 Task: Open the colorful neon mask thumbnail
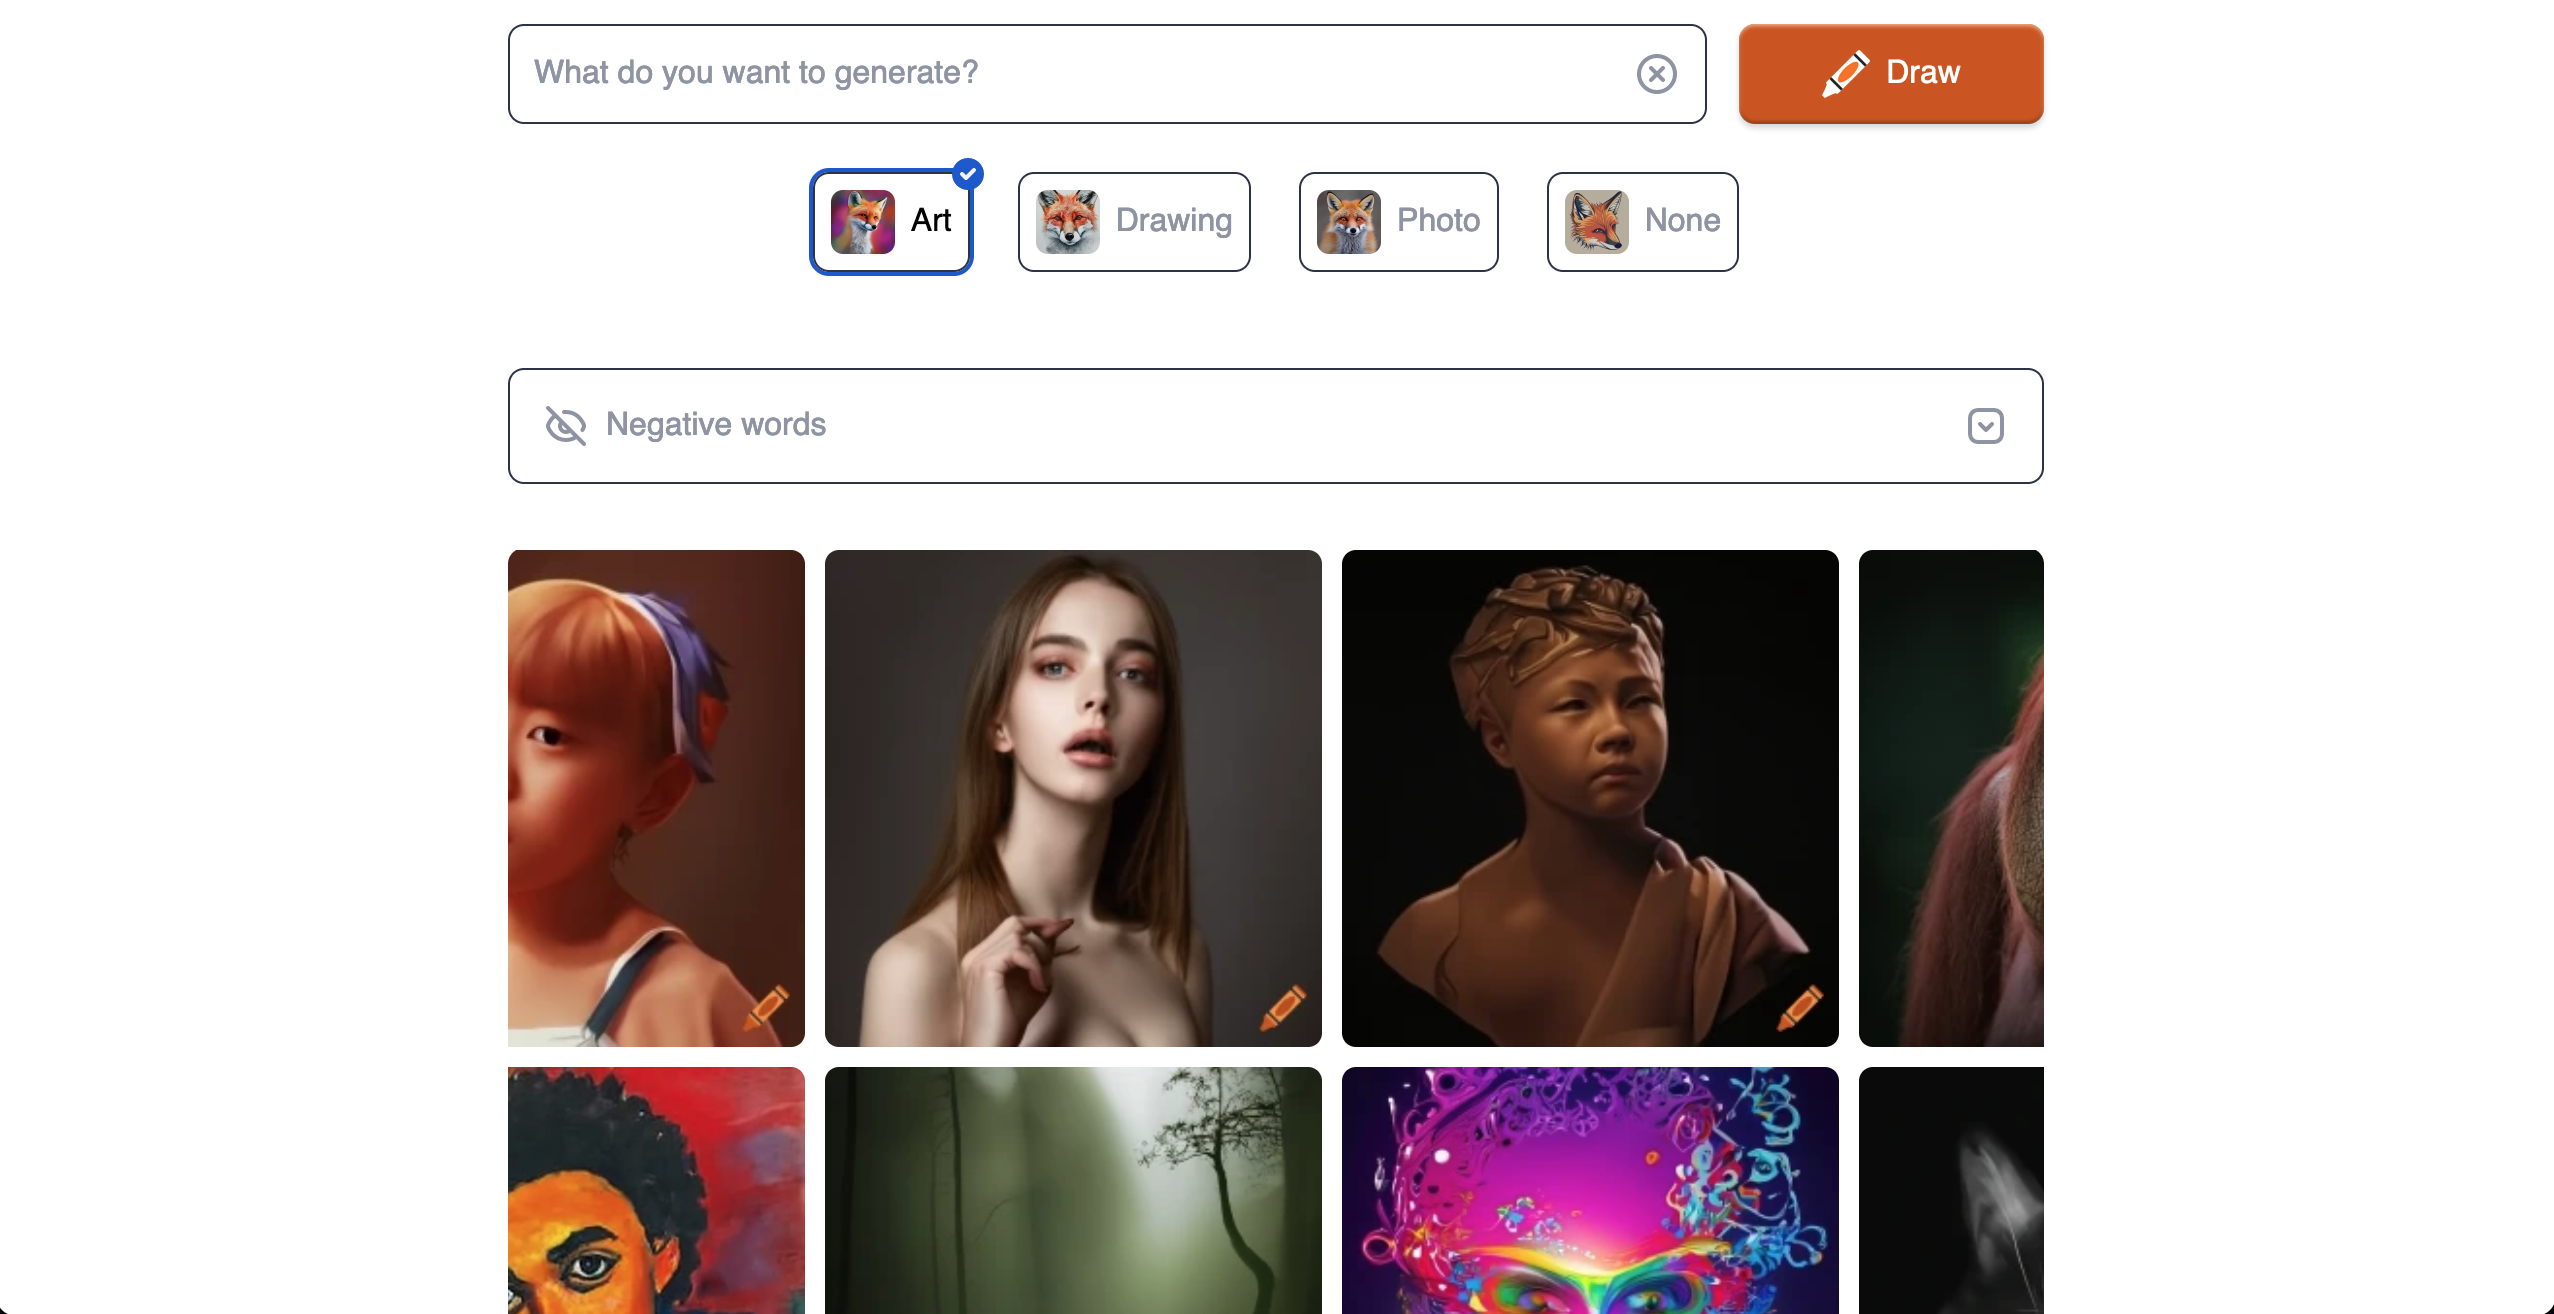point(1589,1190)
